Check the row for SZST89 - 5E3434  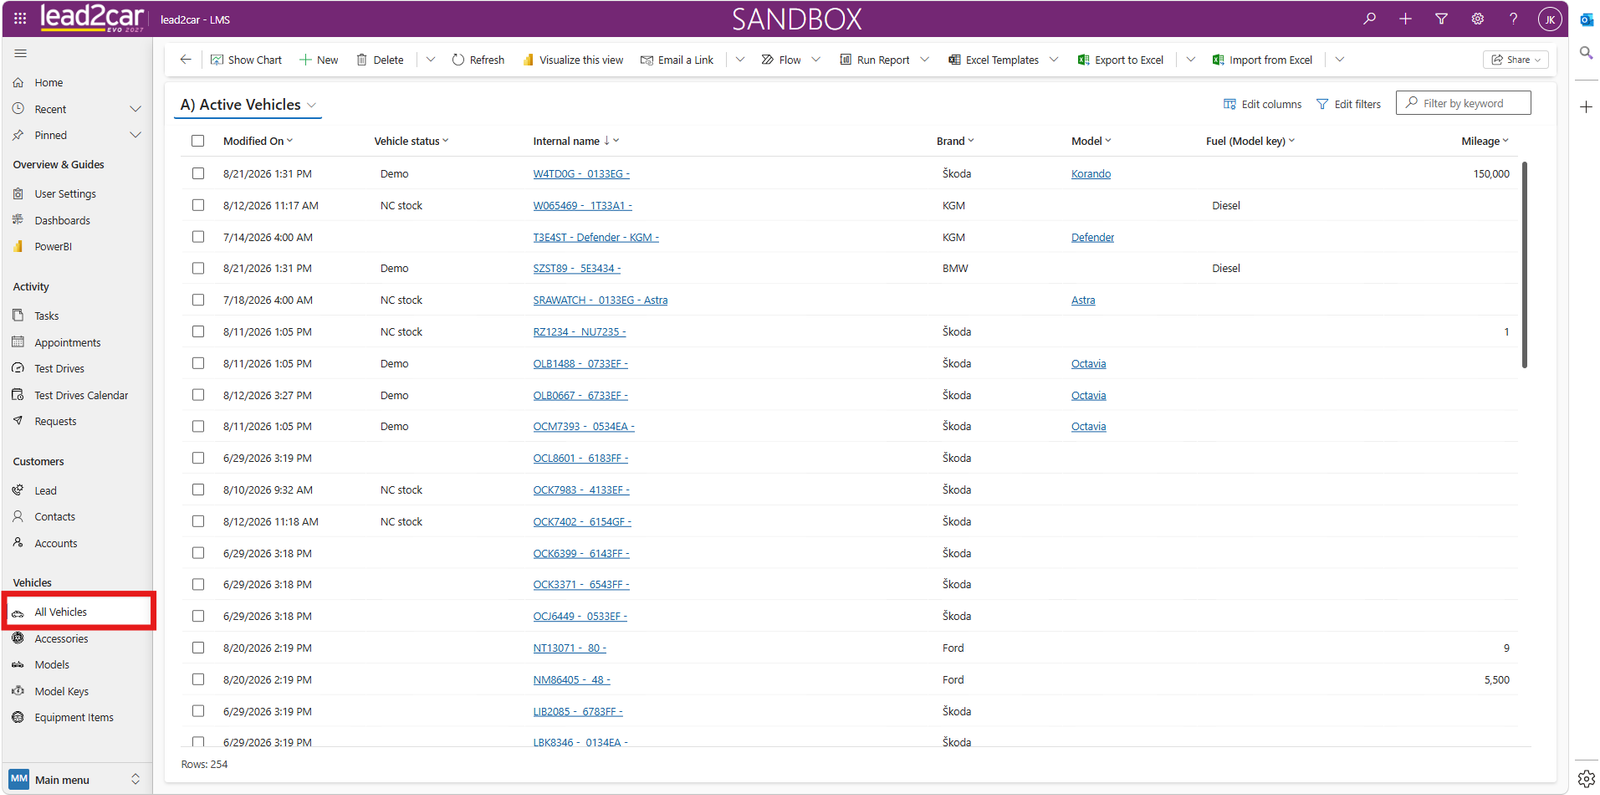pyautogui.click(x=198, y=269)
